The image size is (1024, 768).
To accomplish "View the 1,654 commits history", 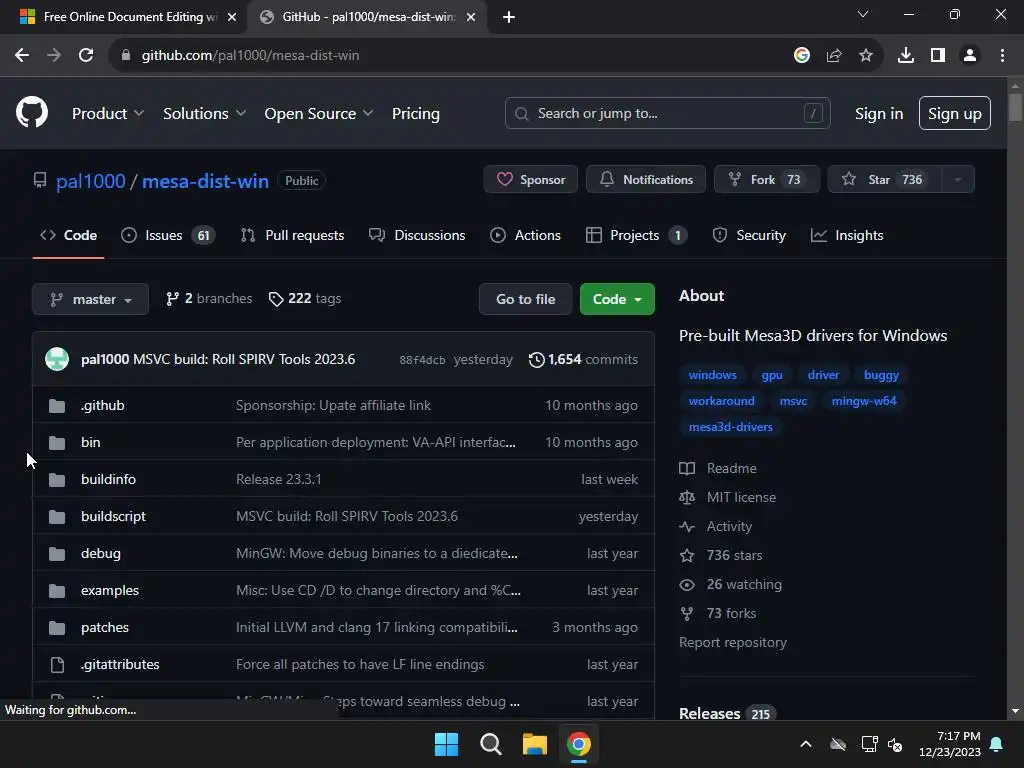I will (x=583, y=359).
